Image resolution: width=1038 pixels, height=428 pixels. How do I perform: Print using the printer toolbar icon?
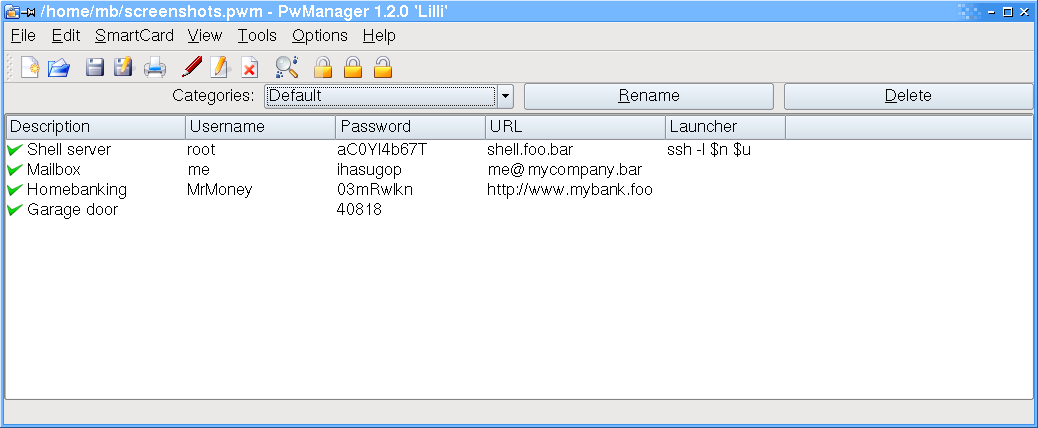pyautogui.click(x=155, y=67)
